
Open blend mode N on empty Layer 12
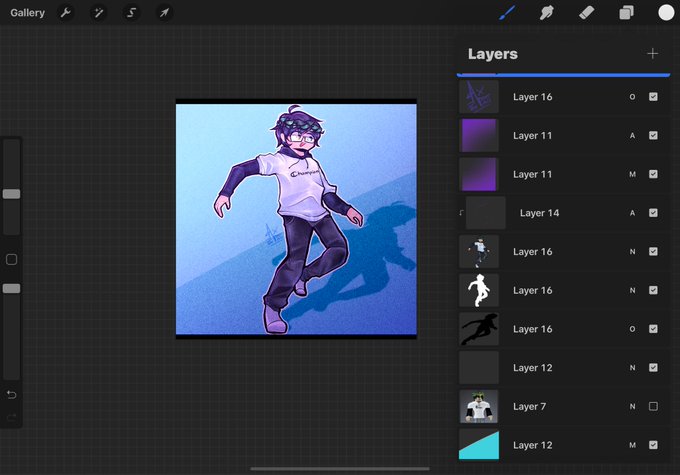(x=632, y=367)
